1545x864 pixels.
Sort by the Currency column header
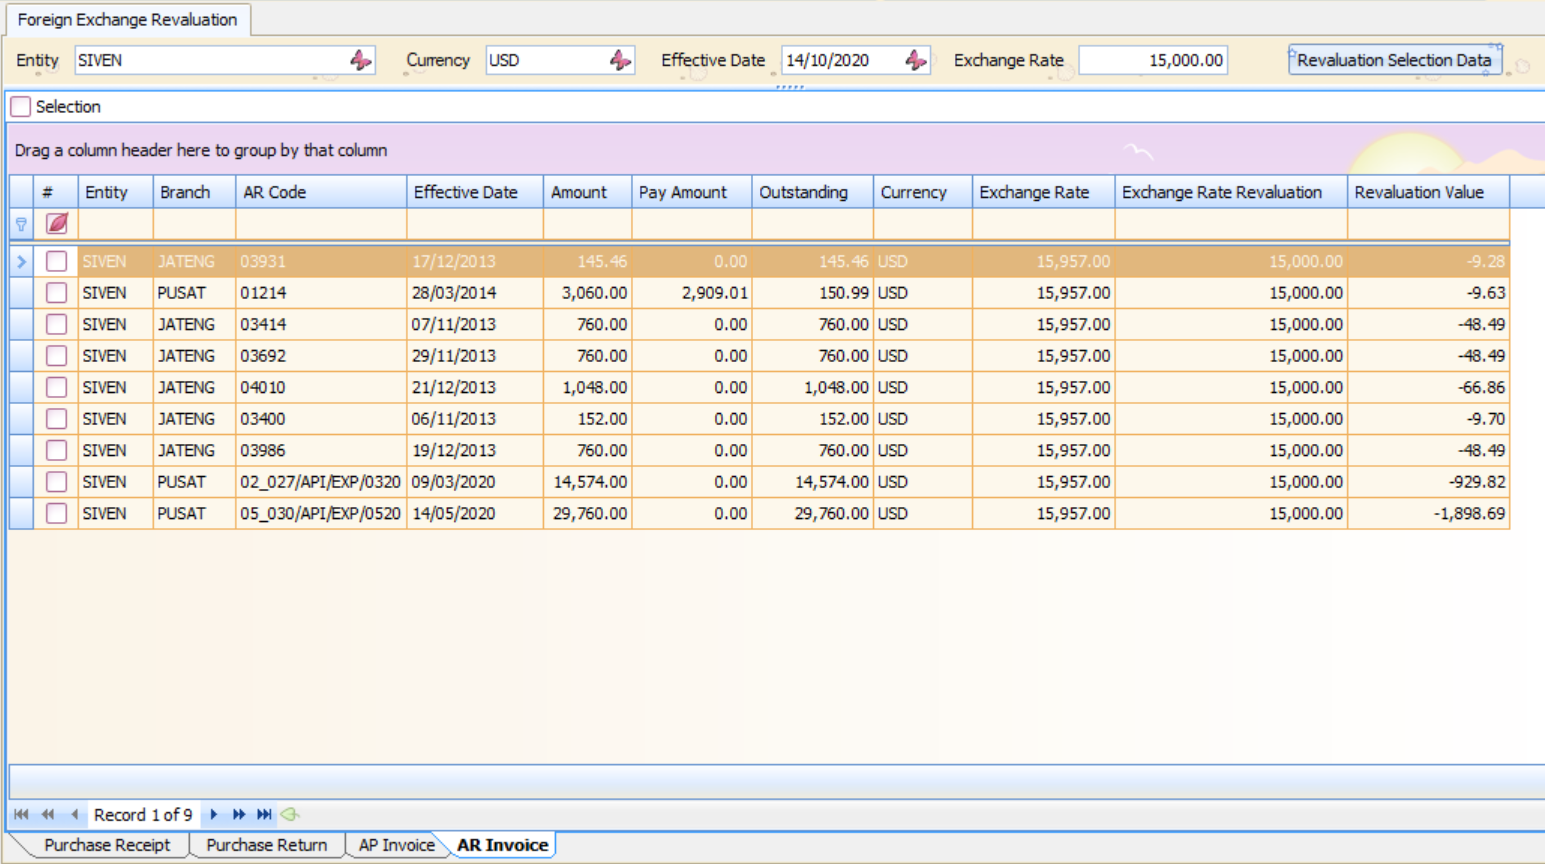point(923,192)
